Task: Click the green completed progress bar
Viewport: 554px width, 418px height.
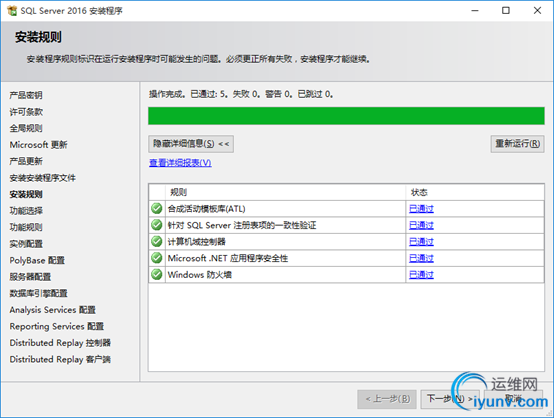Action: [346, 116]
